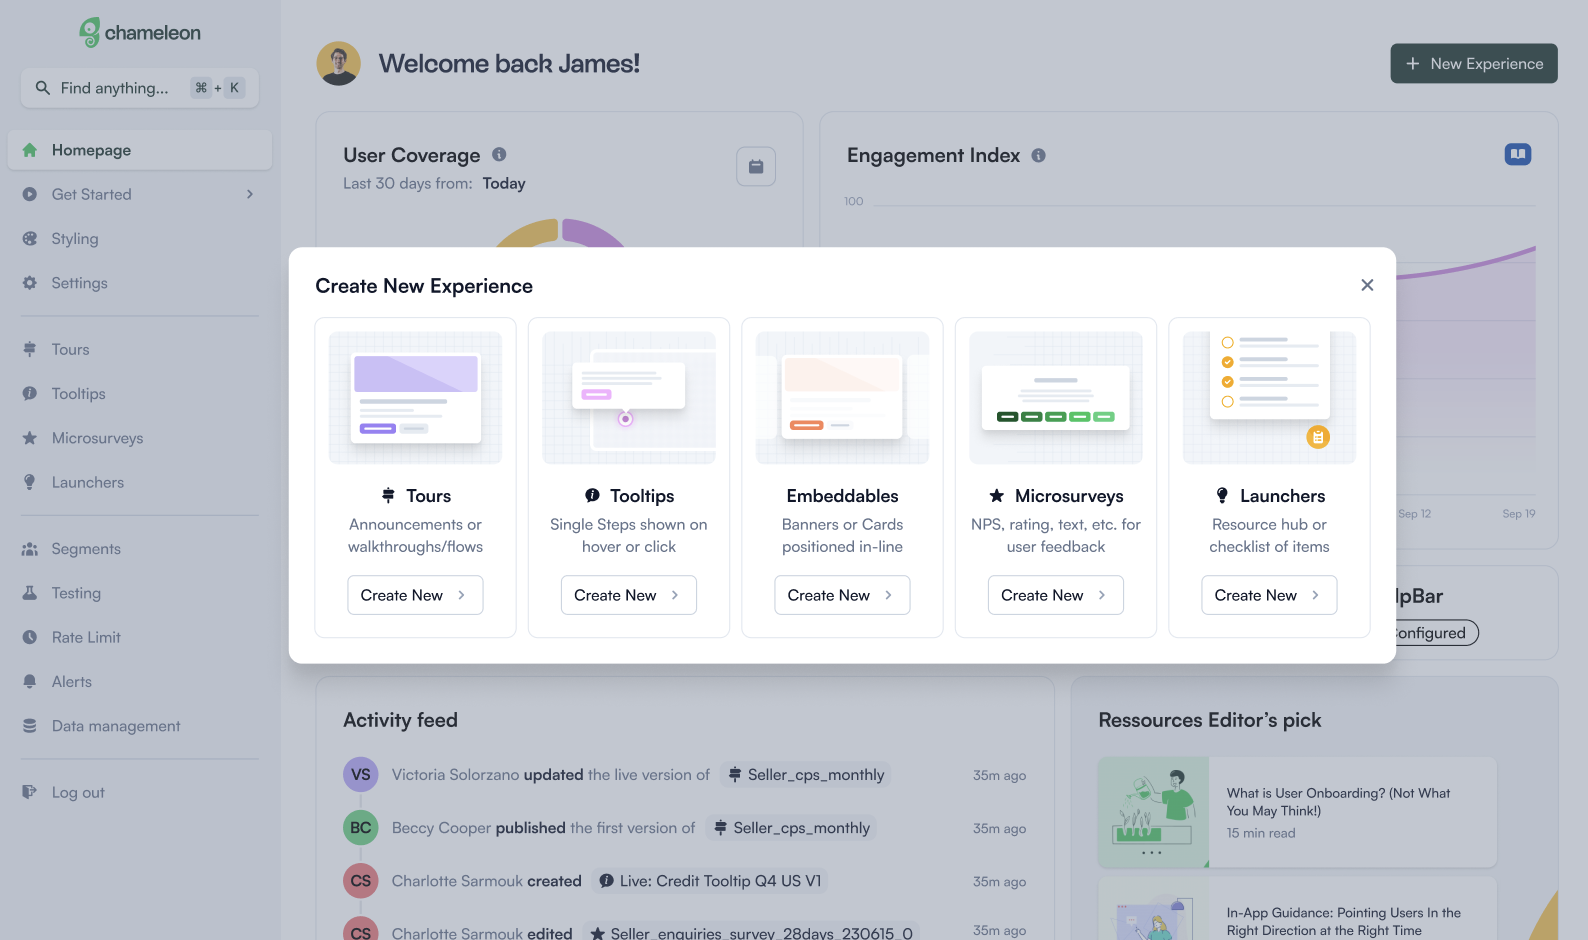Click the Tours signpost icon in sidebar
Screen dimensions: 1588x940
click(30, 349)
